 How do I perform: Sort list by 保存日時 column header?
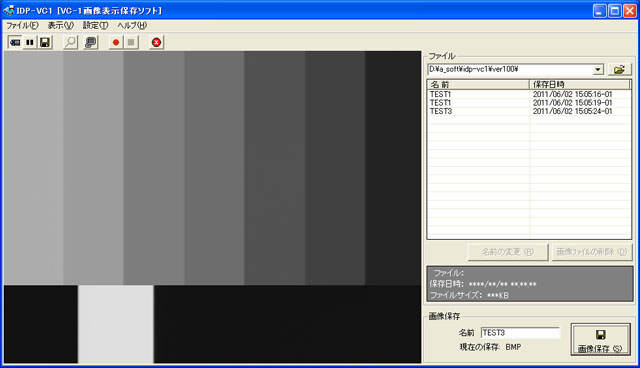pyautogui.click(x=580, y=84)
